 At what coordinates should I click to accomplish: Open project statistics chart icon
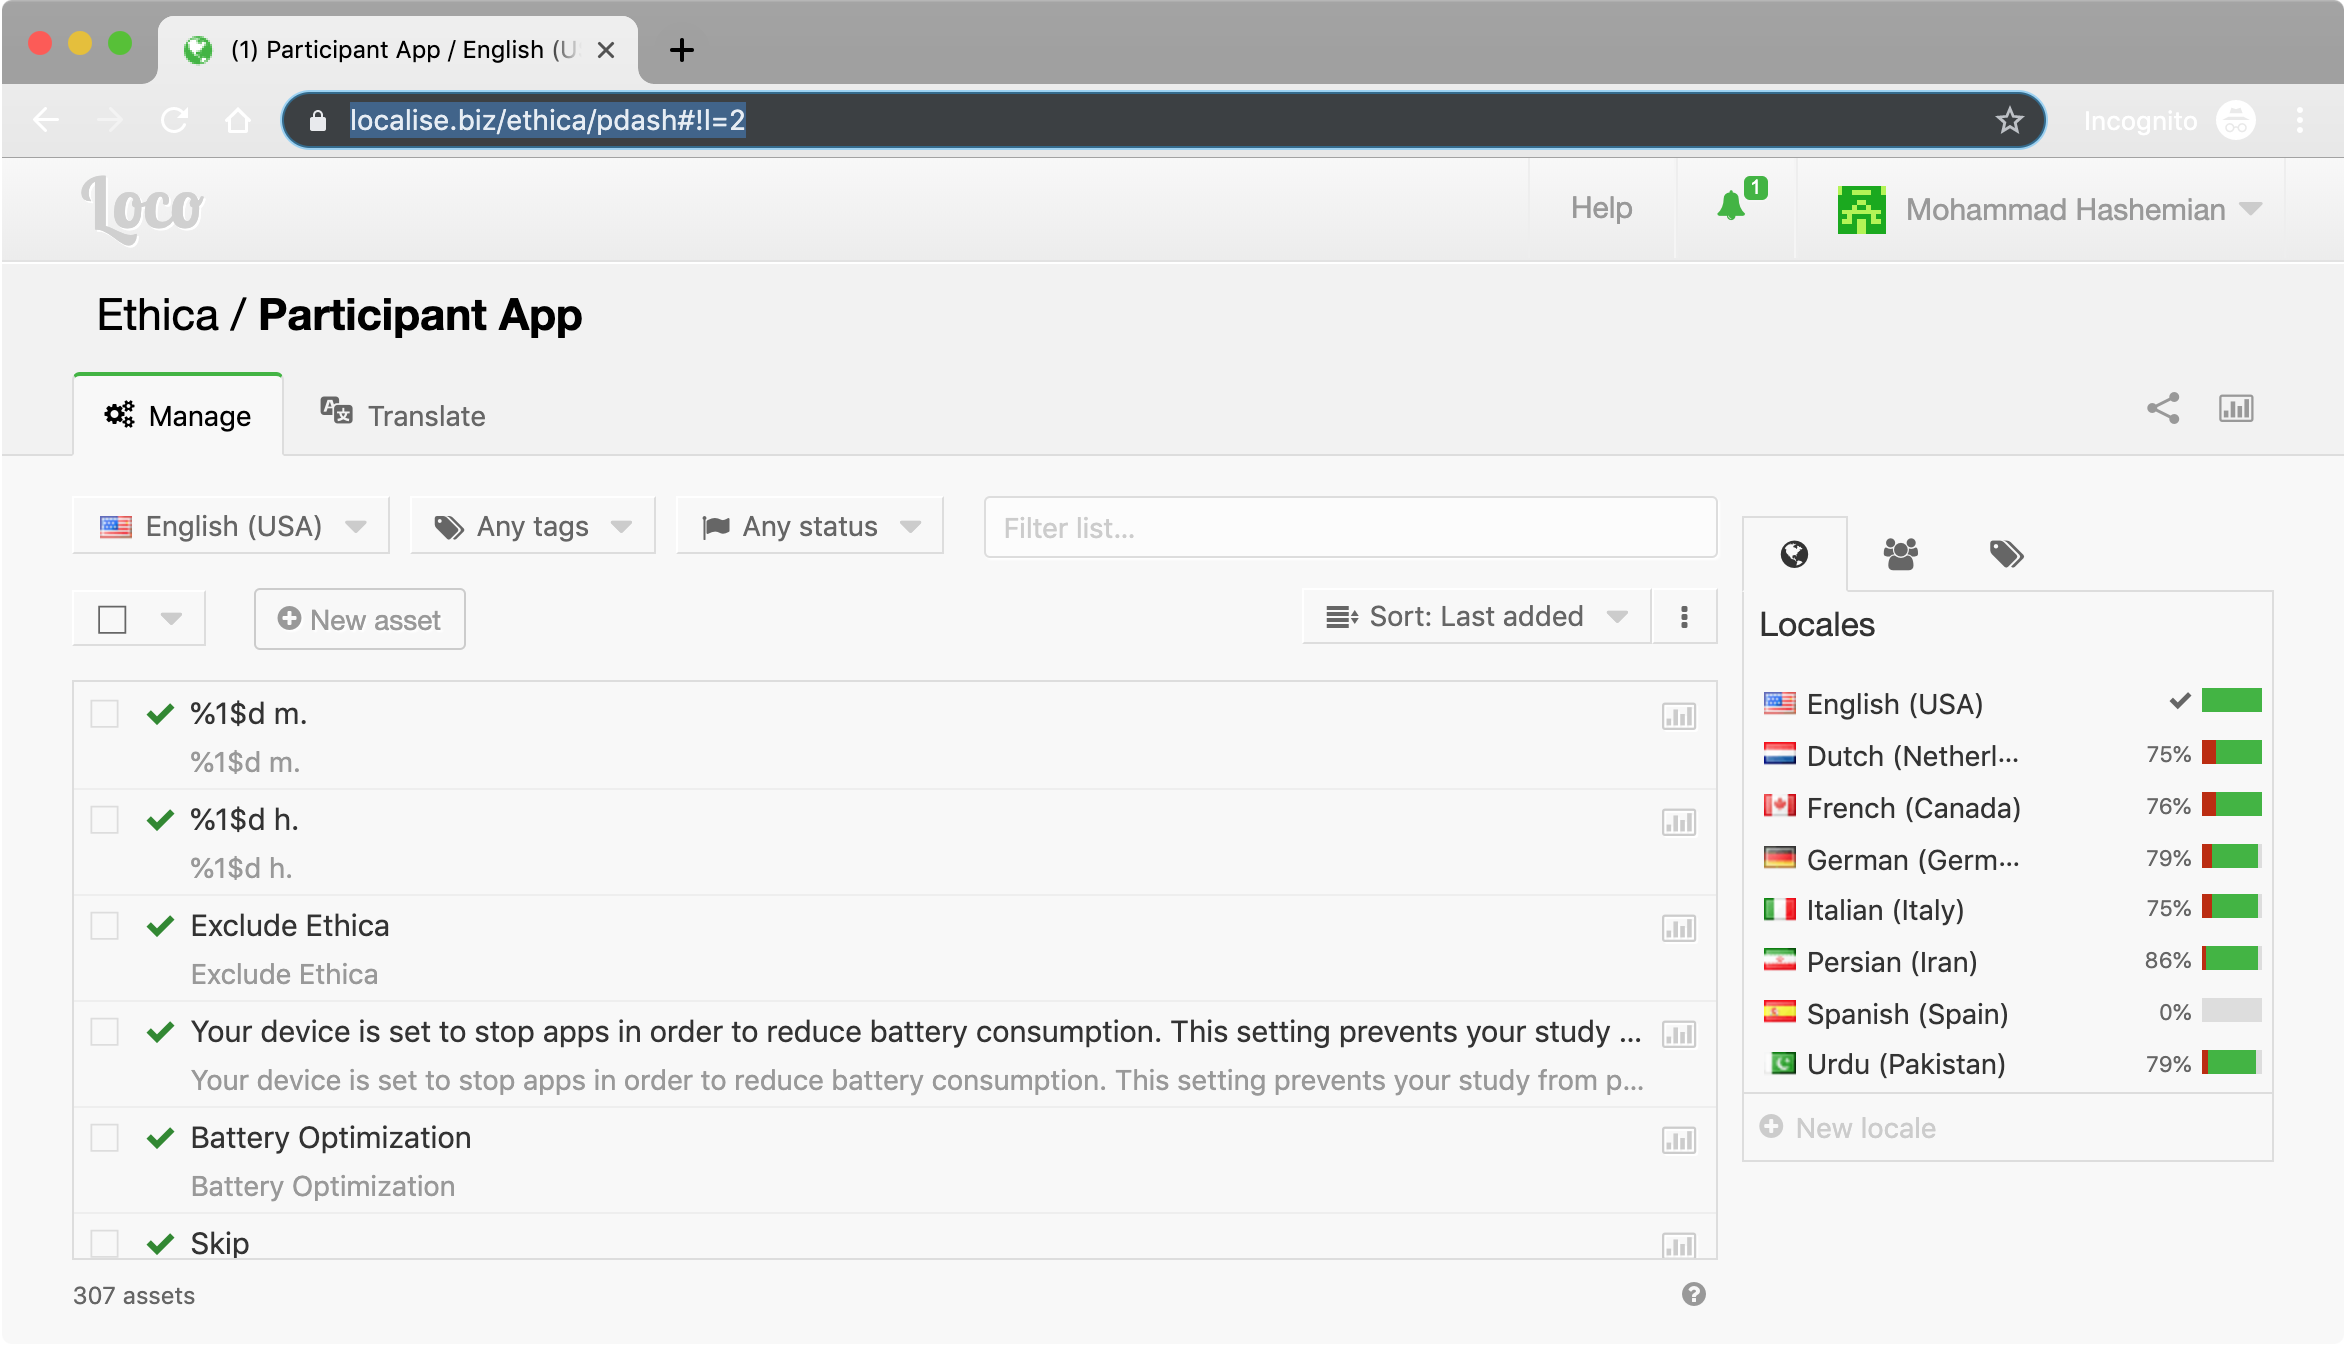click(x=2236, y=409)
